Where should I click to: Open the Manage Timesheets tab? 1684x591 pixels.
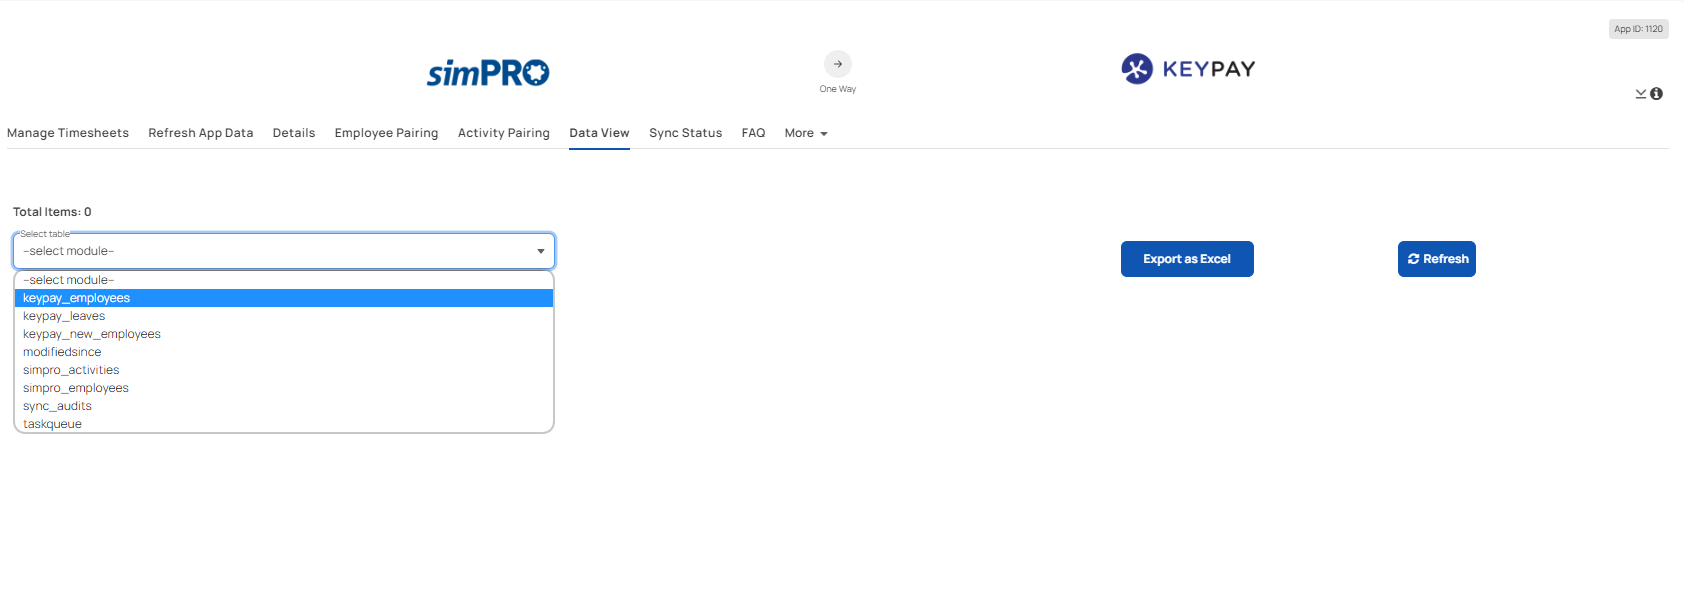point(68,133)
